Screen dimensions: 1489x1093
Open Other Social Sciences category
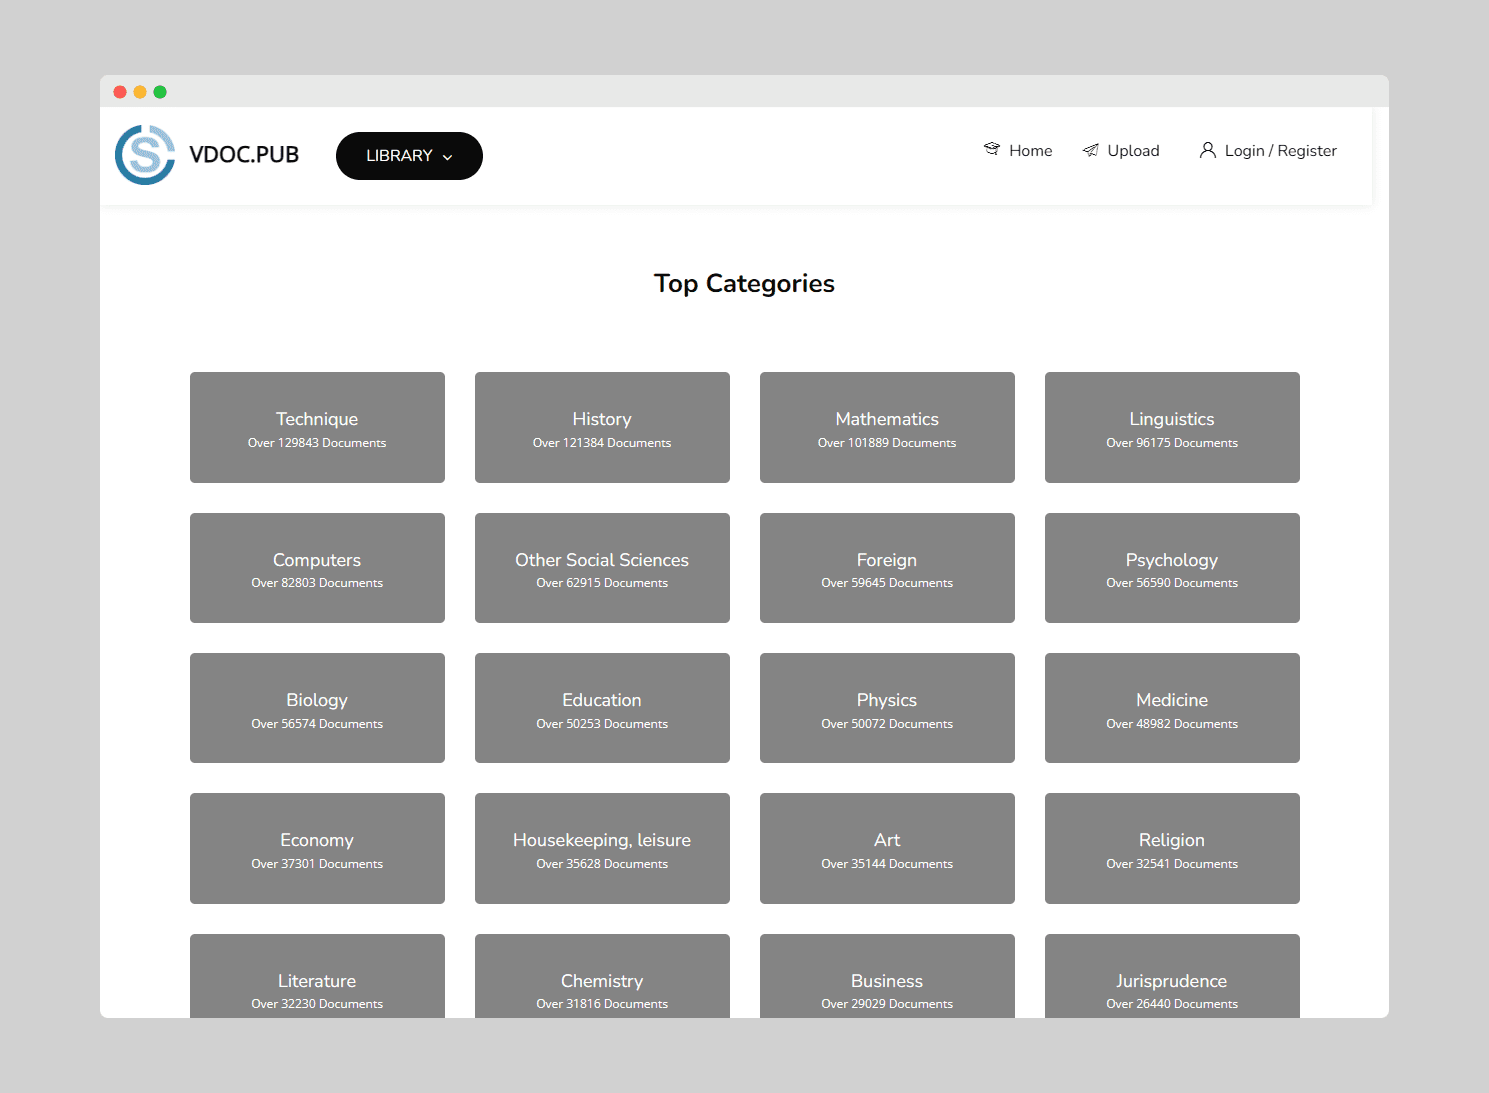point(602,568)
